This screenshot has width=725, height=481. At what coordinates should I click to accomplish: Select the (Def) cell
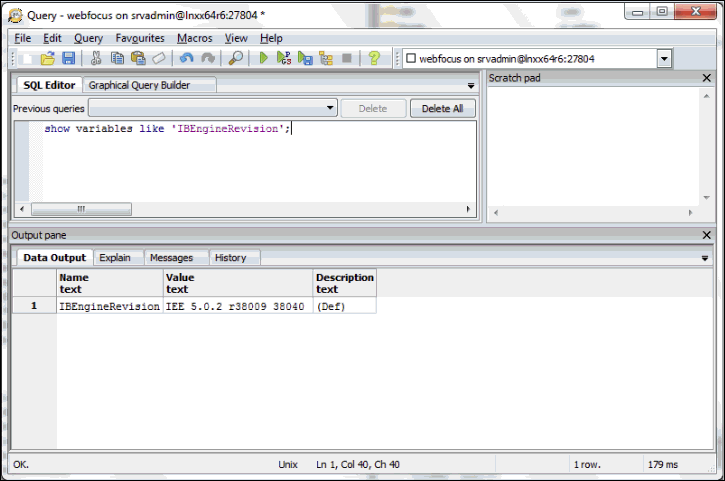tap(344, 306)
